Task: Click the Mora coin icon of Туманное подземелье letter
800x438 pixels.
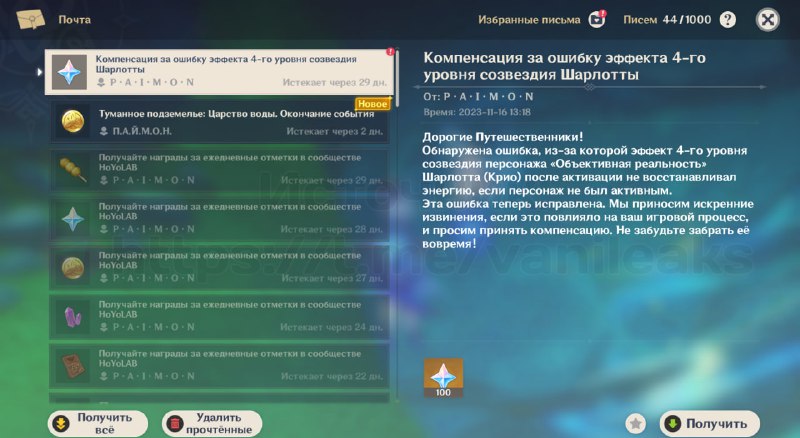Action: [72, 121]
